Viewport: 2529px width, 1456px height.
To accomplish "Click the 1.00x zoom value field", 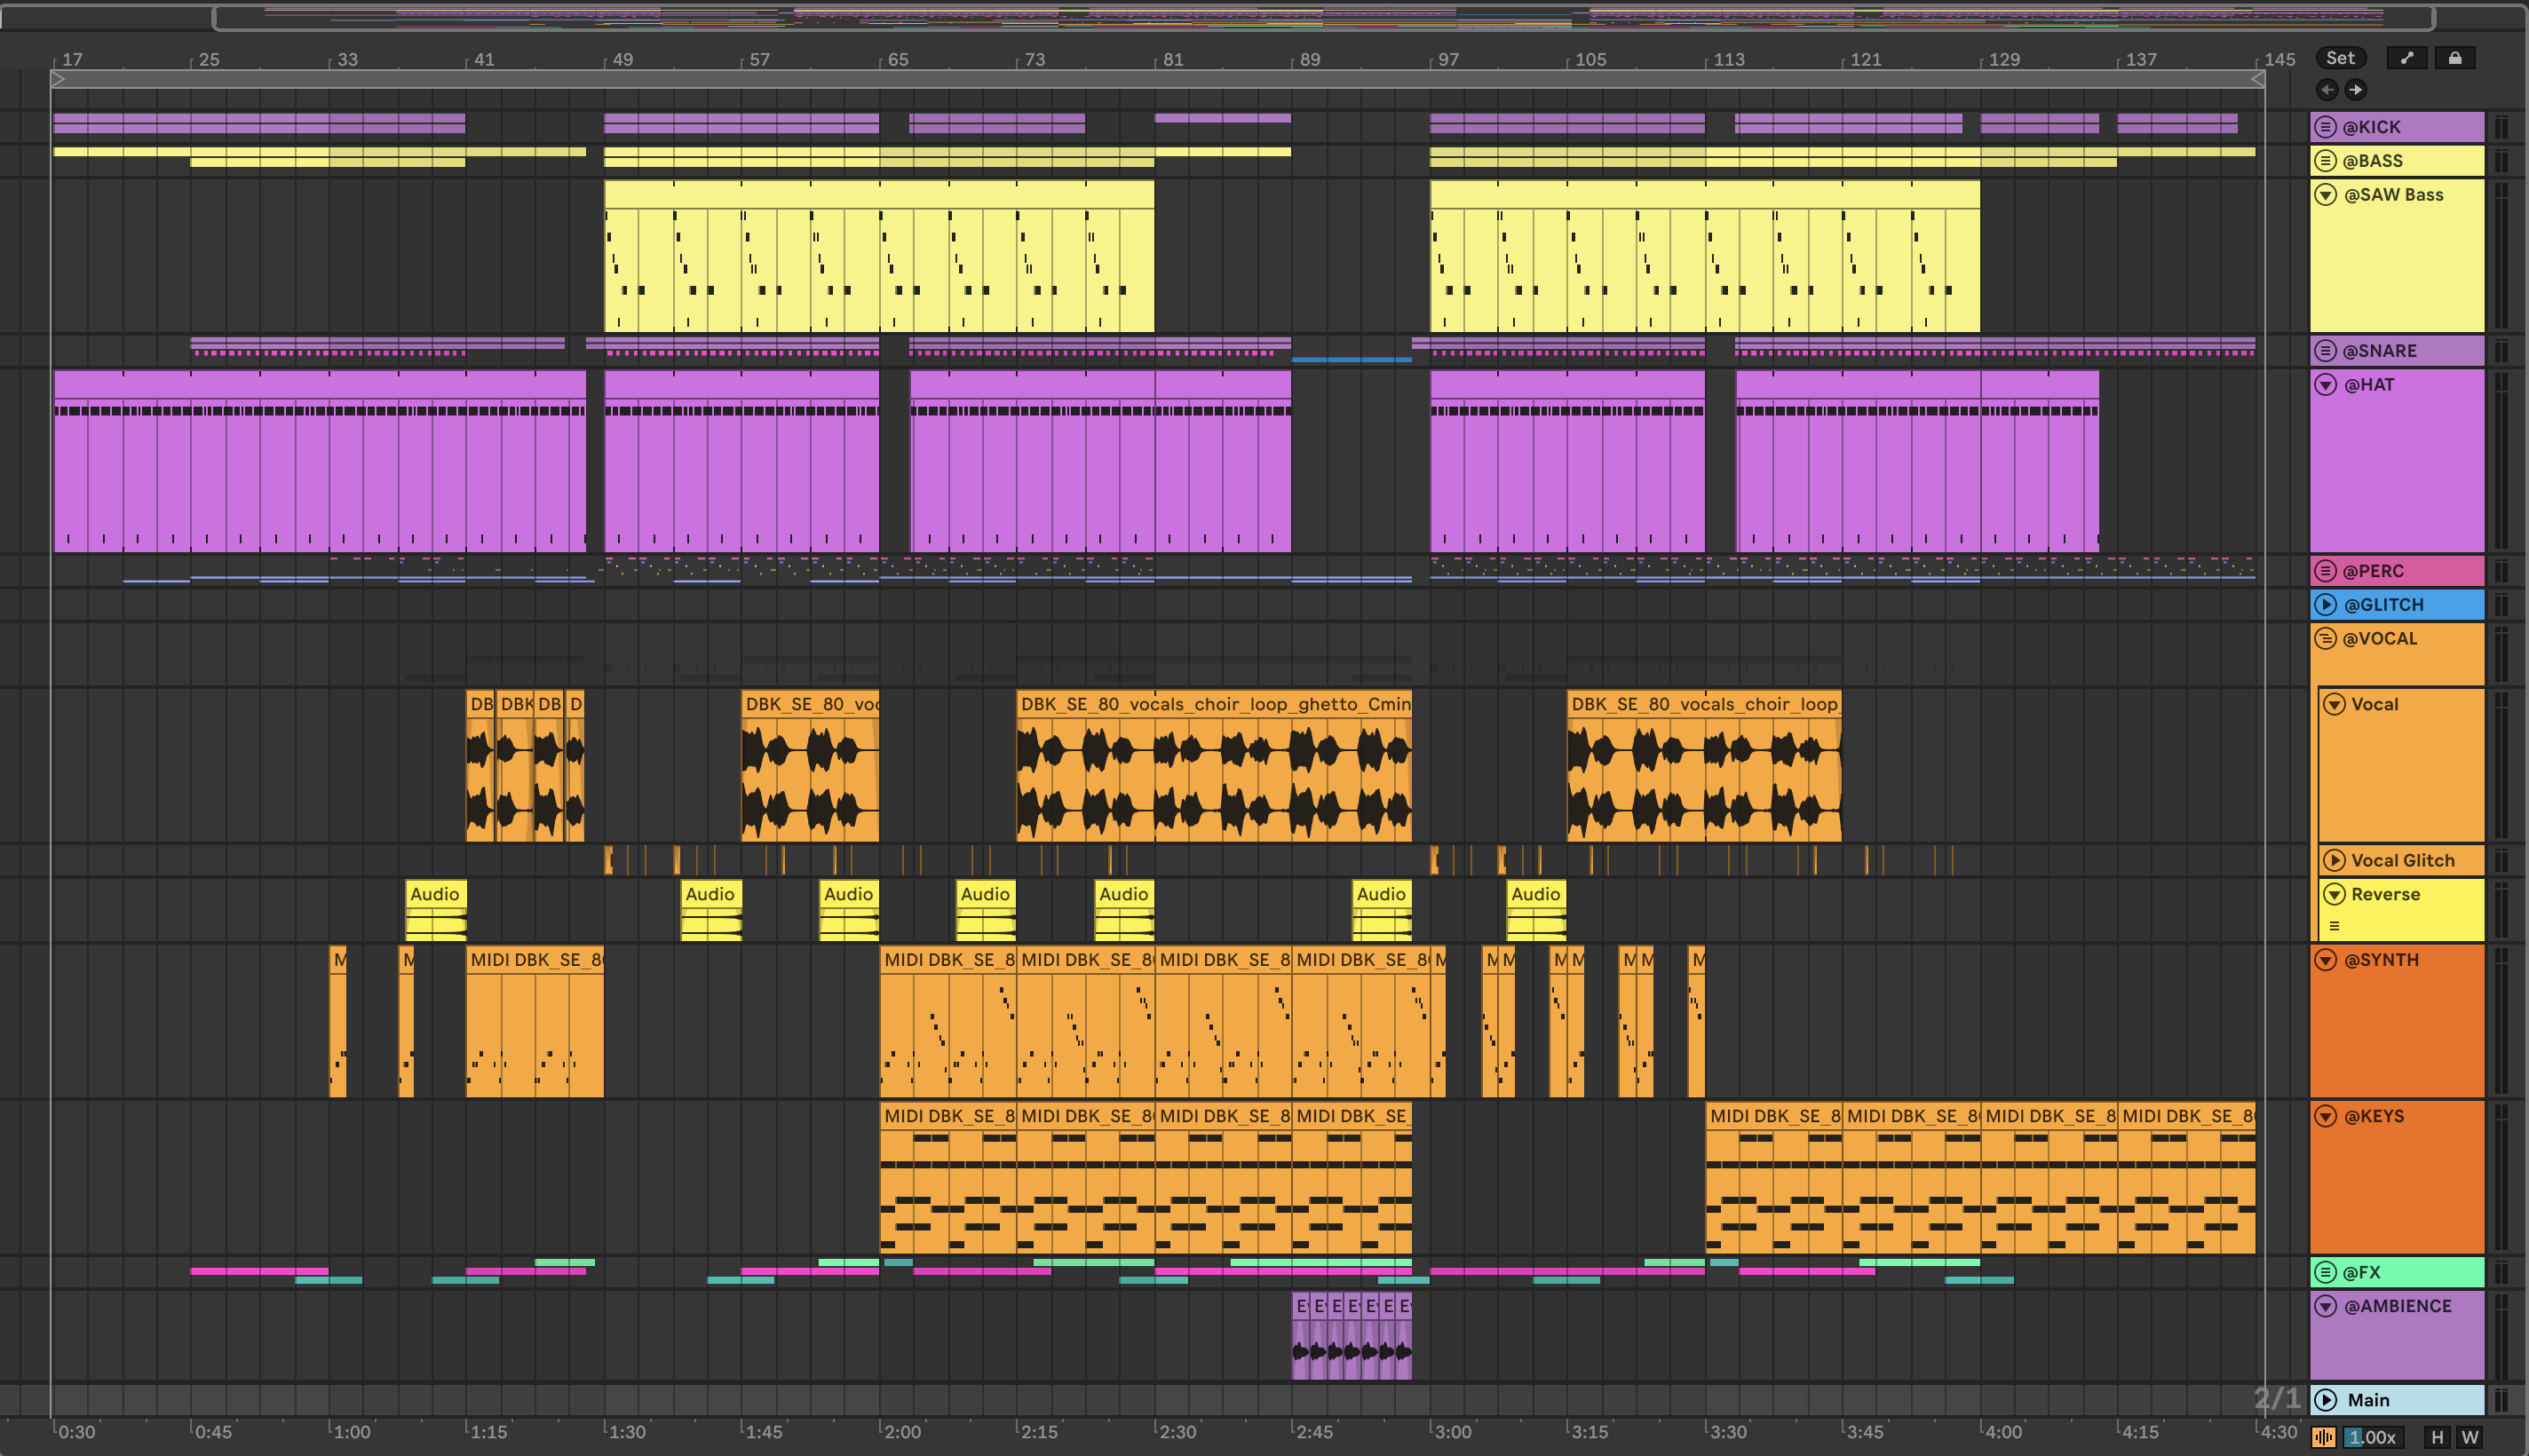I will (x=2372, y=1437).
